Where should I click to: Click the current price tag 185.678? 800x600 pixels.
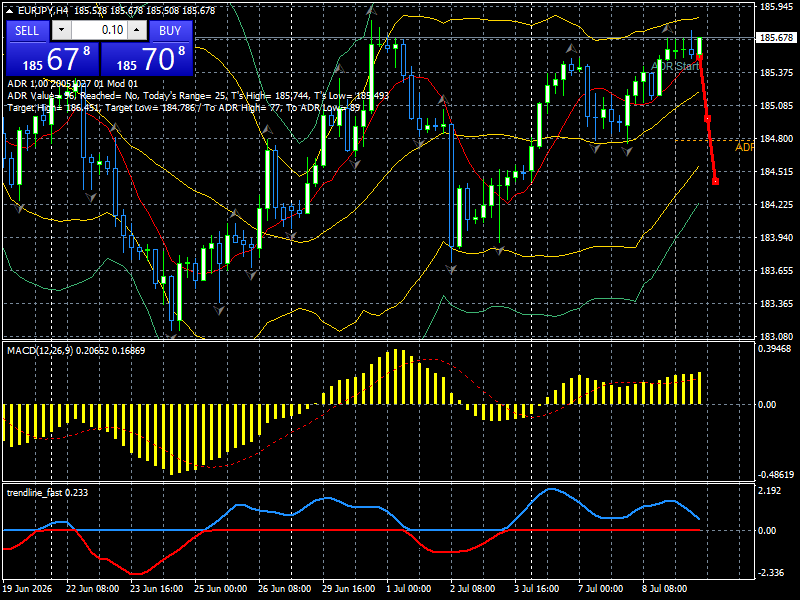777,38
